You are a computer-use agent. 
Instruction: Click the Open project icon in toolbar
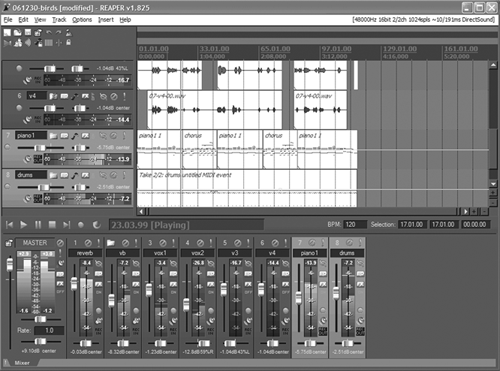coord(17,33)
